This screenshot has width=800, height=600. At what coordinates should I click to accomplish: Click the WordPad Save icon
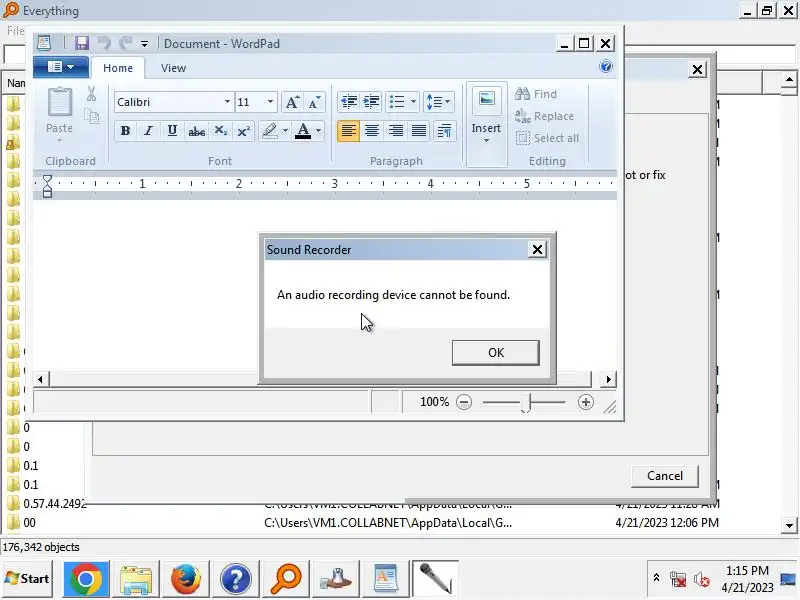[x=82, y=43]
